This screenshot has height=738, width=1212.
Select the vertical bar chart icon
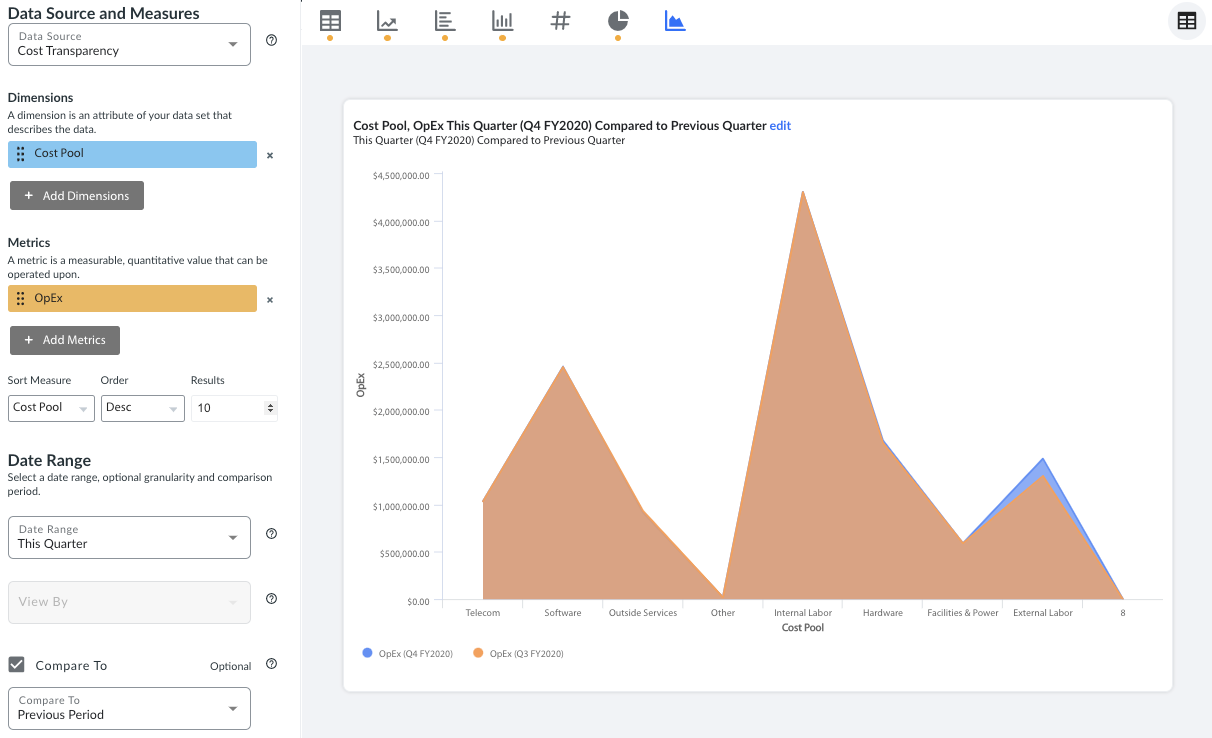coord(502,21)
